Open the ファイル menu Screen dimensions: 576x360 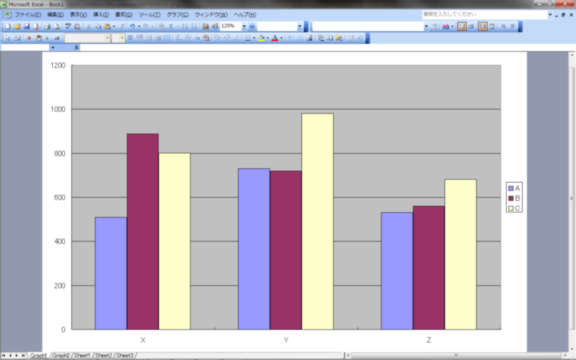28,15
